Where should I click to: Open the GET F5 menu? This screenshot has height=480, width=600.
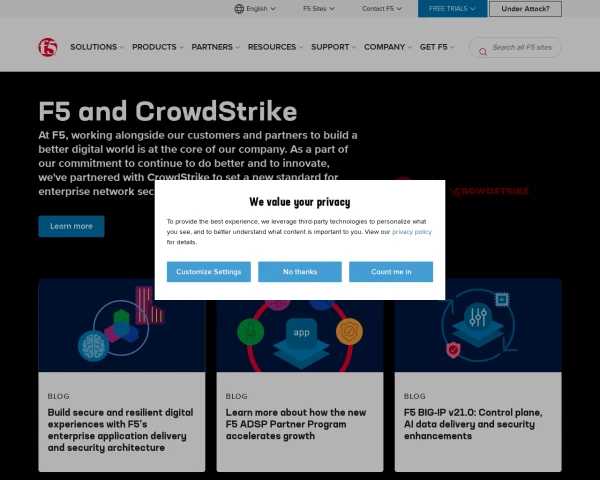click(437, 47)
